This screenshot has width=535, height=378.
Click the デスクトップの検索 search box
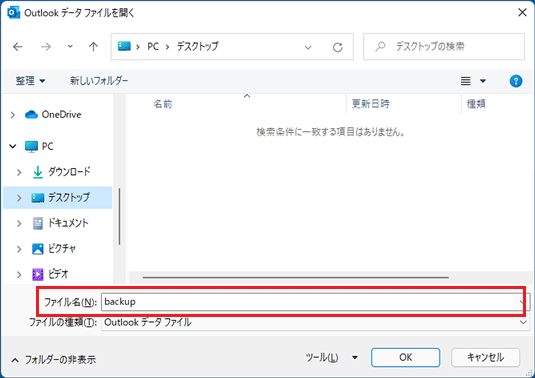(x=444, y=47)
